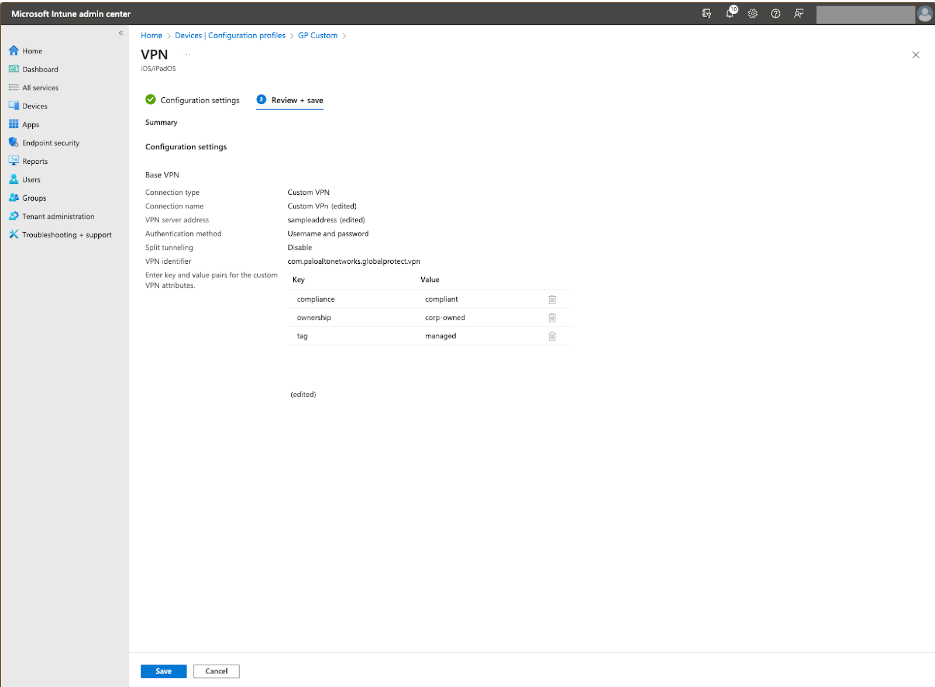Image resolution: width=935 pixels, height=687 pixels.
Task: Delete the compliance key-value row
Action: coord(551,299)
